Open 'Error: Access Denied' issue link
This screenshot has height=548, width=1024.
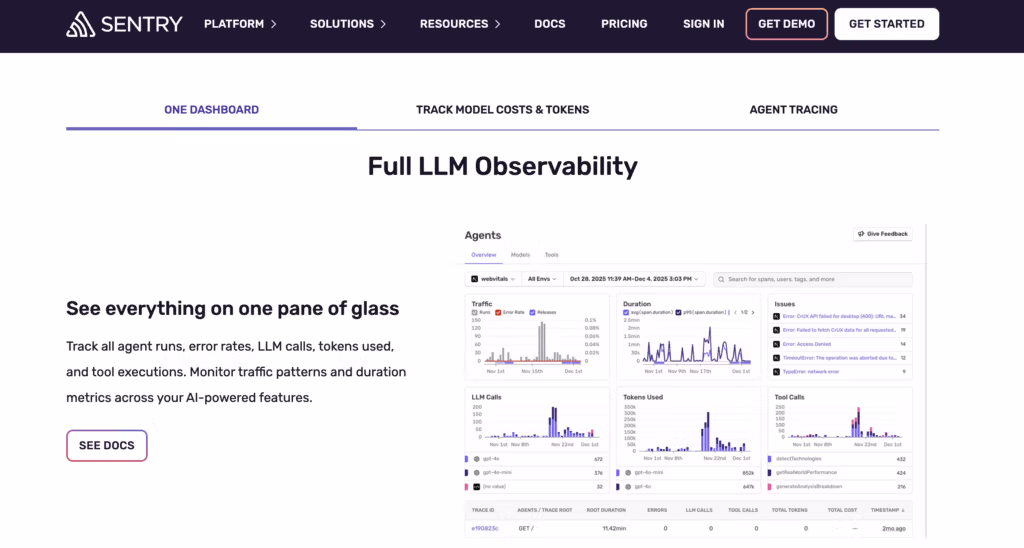pos(807,344)
